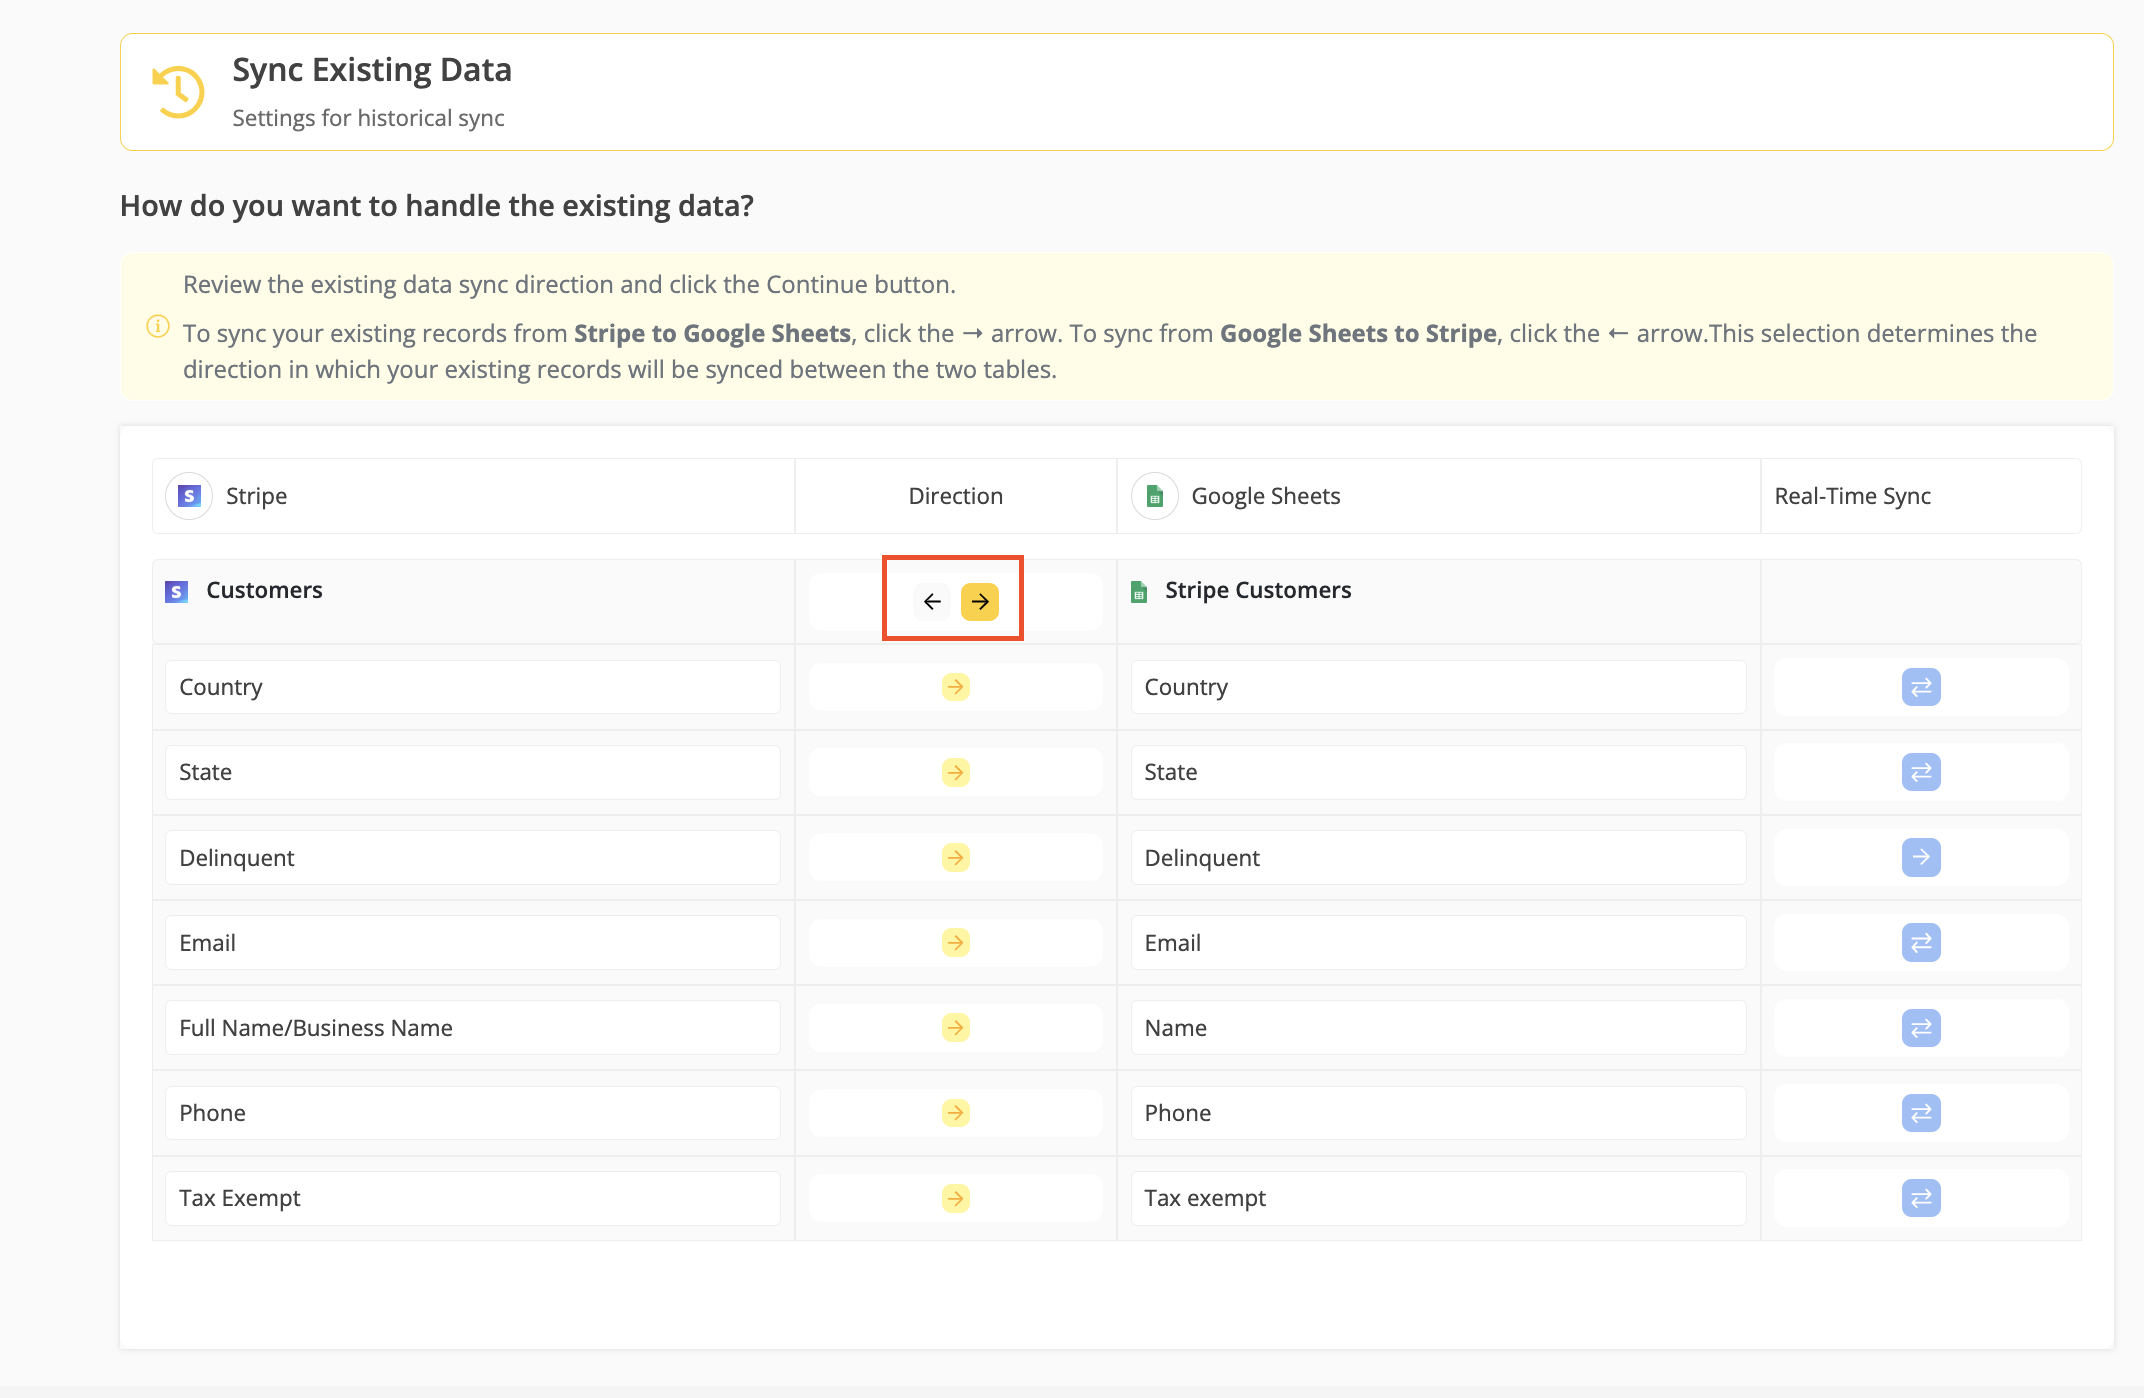Click the Stripe icon beside Customers
Viewport: 2144px width, 1398px height.
(x=176, y=591)
